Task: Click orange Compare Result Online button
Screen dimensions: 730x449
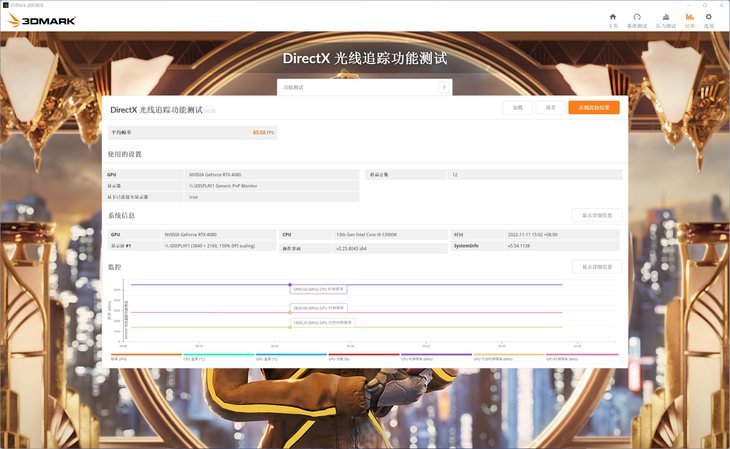Action: click(x=594, y=108)
